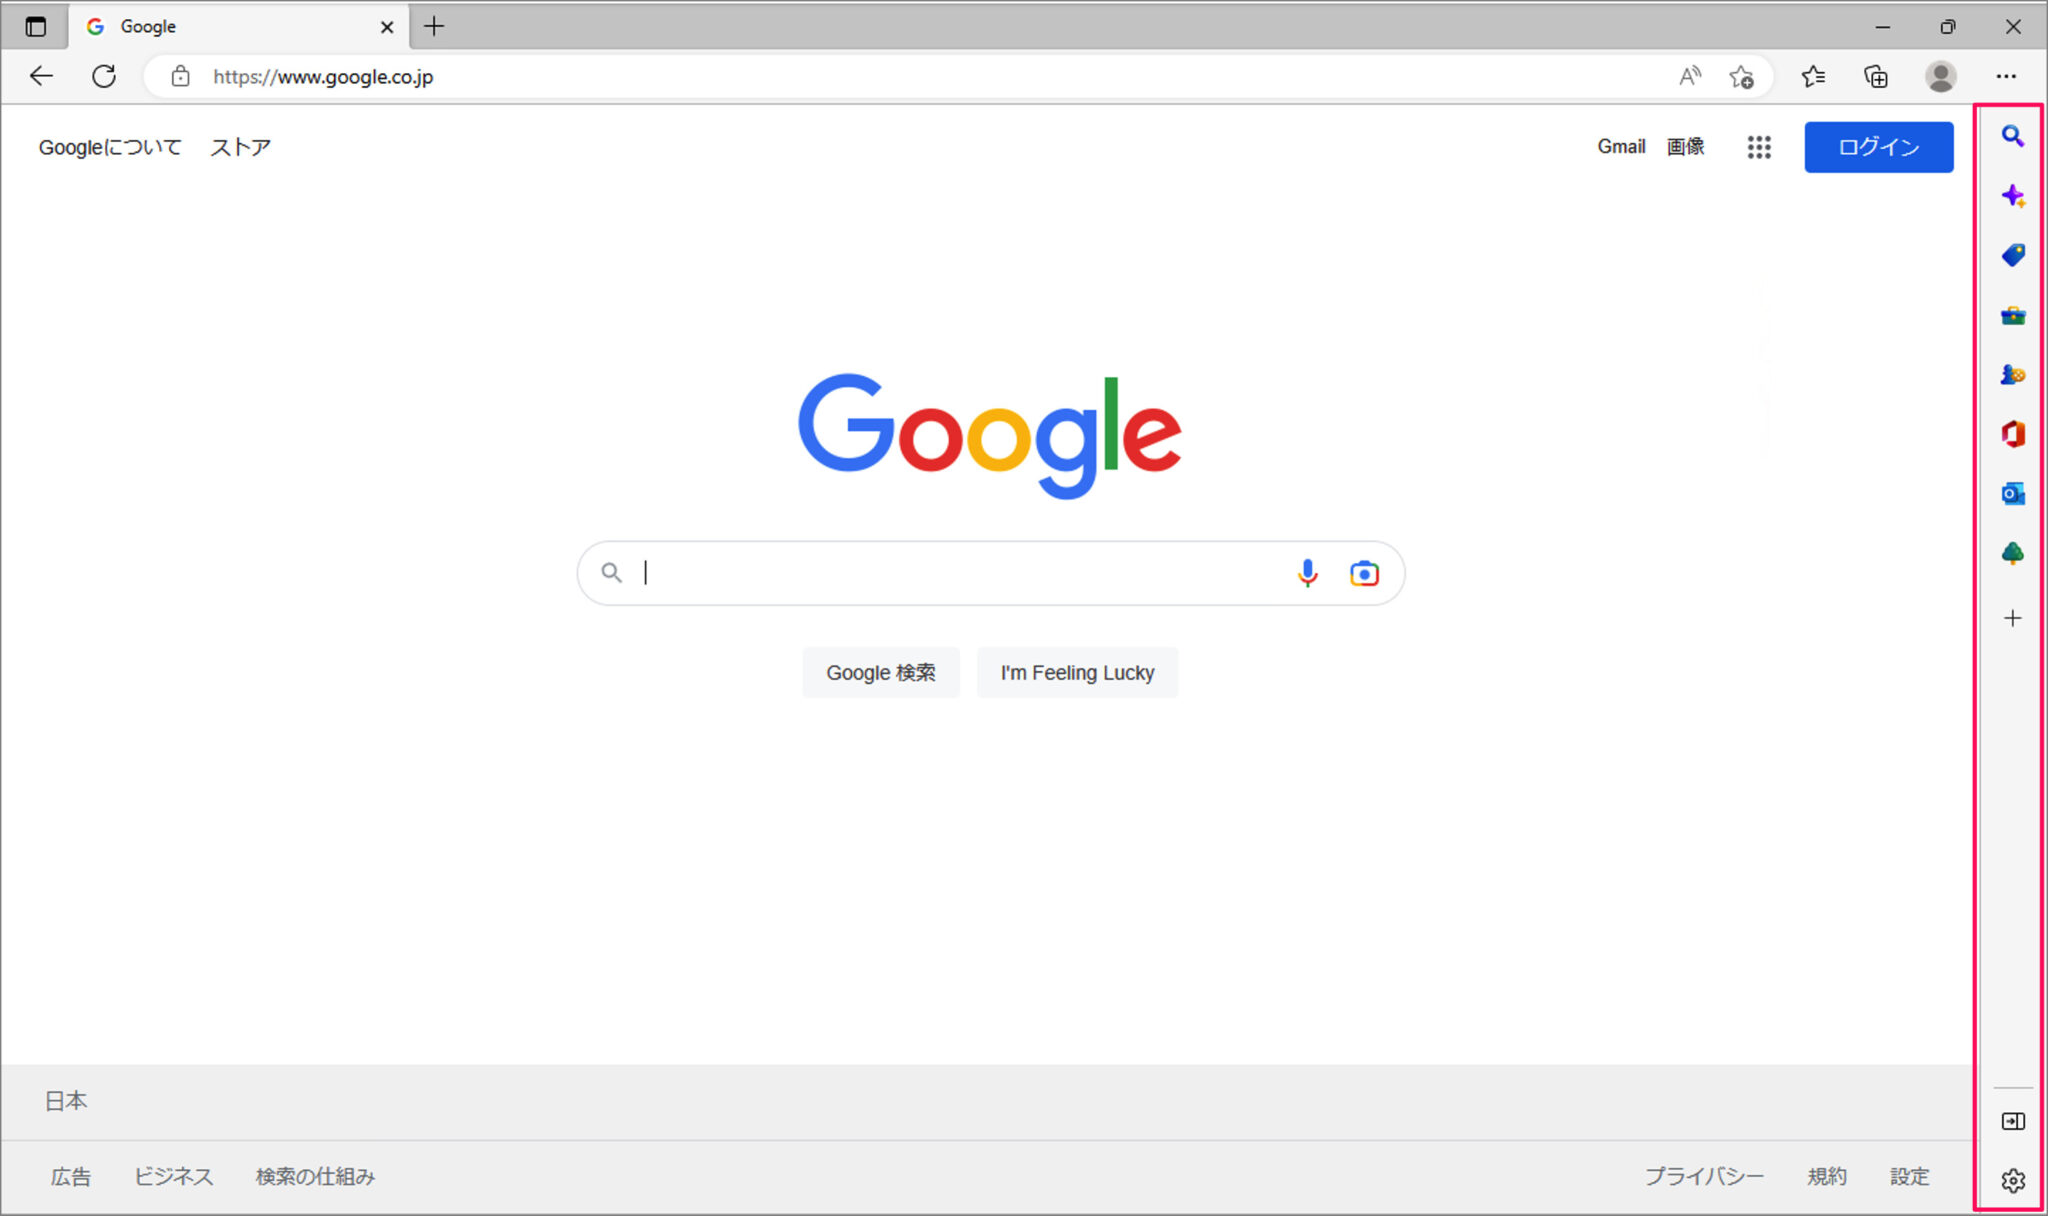
Task: Open the green tree E-tree sidebar icon
Action: (2013, 553)
